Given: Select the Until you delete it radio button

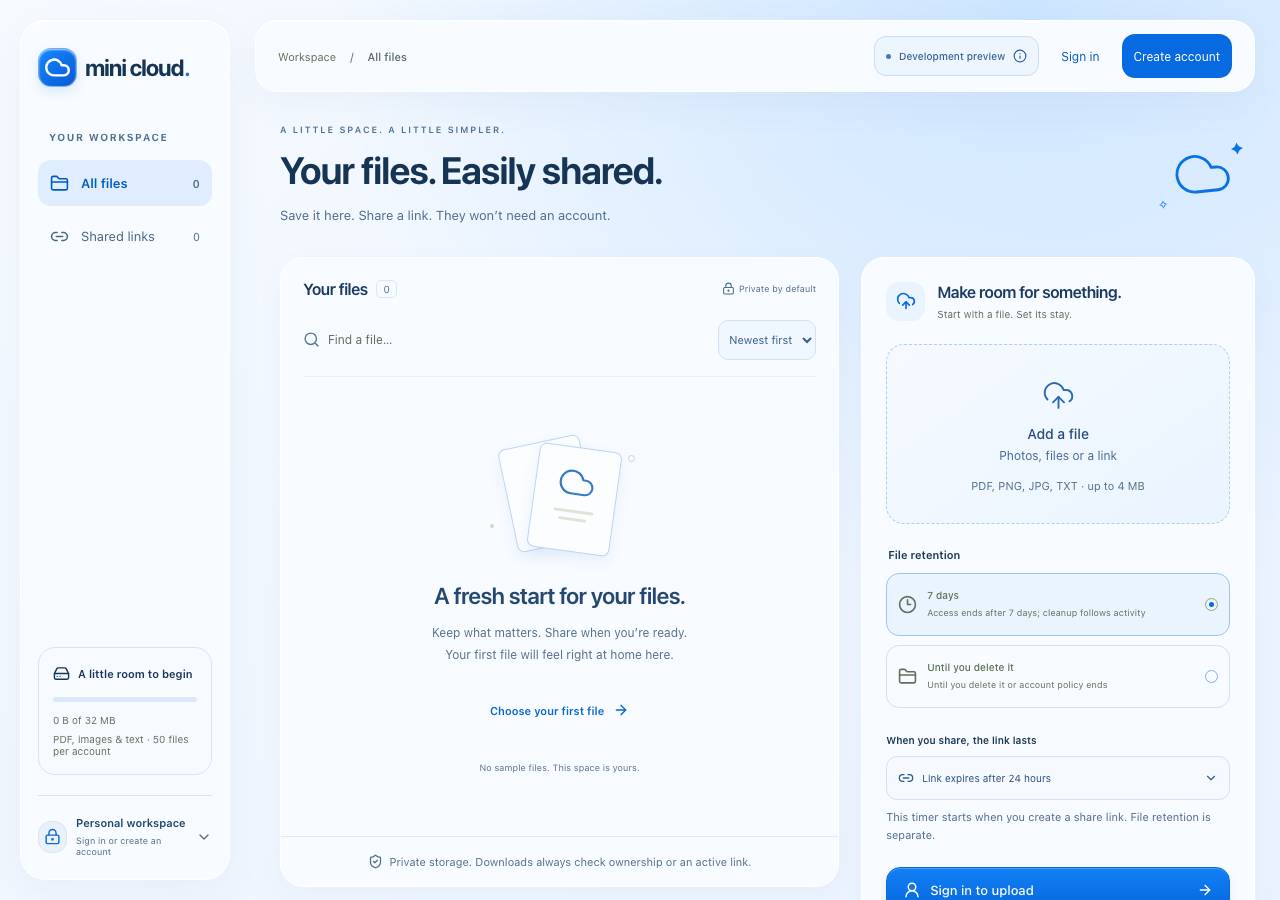Looking at the screenshot, I should [1211, 676].
